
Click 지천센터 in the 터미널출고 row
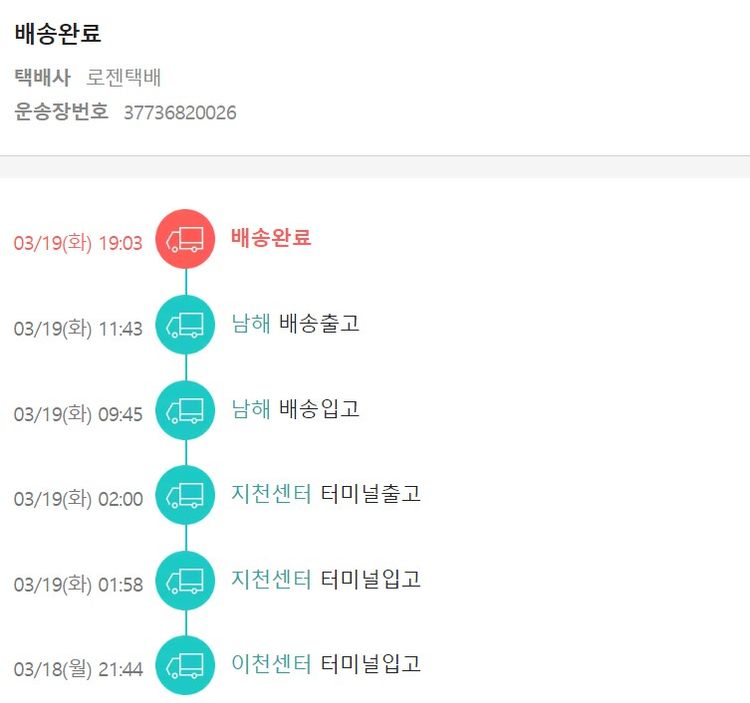point(272,493)
